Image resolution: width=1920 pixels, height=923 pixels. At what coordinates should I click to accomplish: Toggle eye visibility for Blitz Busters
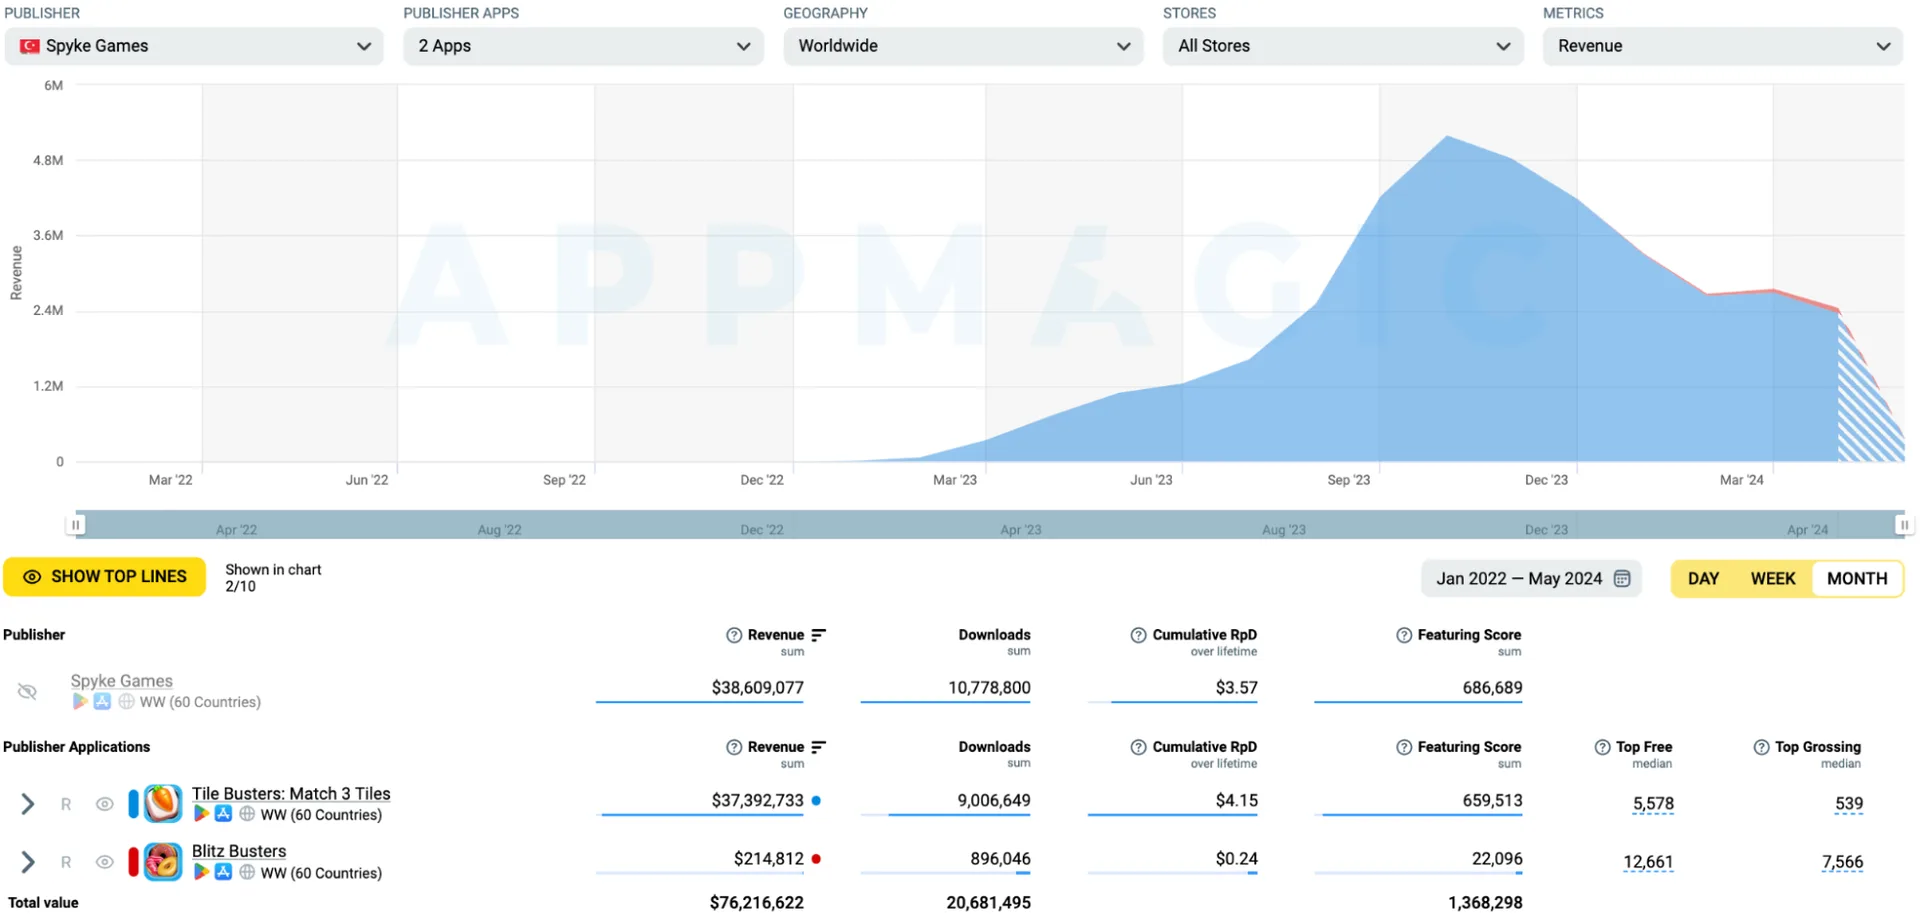click(104, 862)
